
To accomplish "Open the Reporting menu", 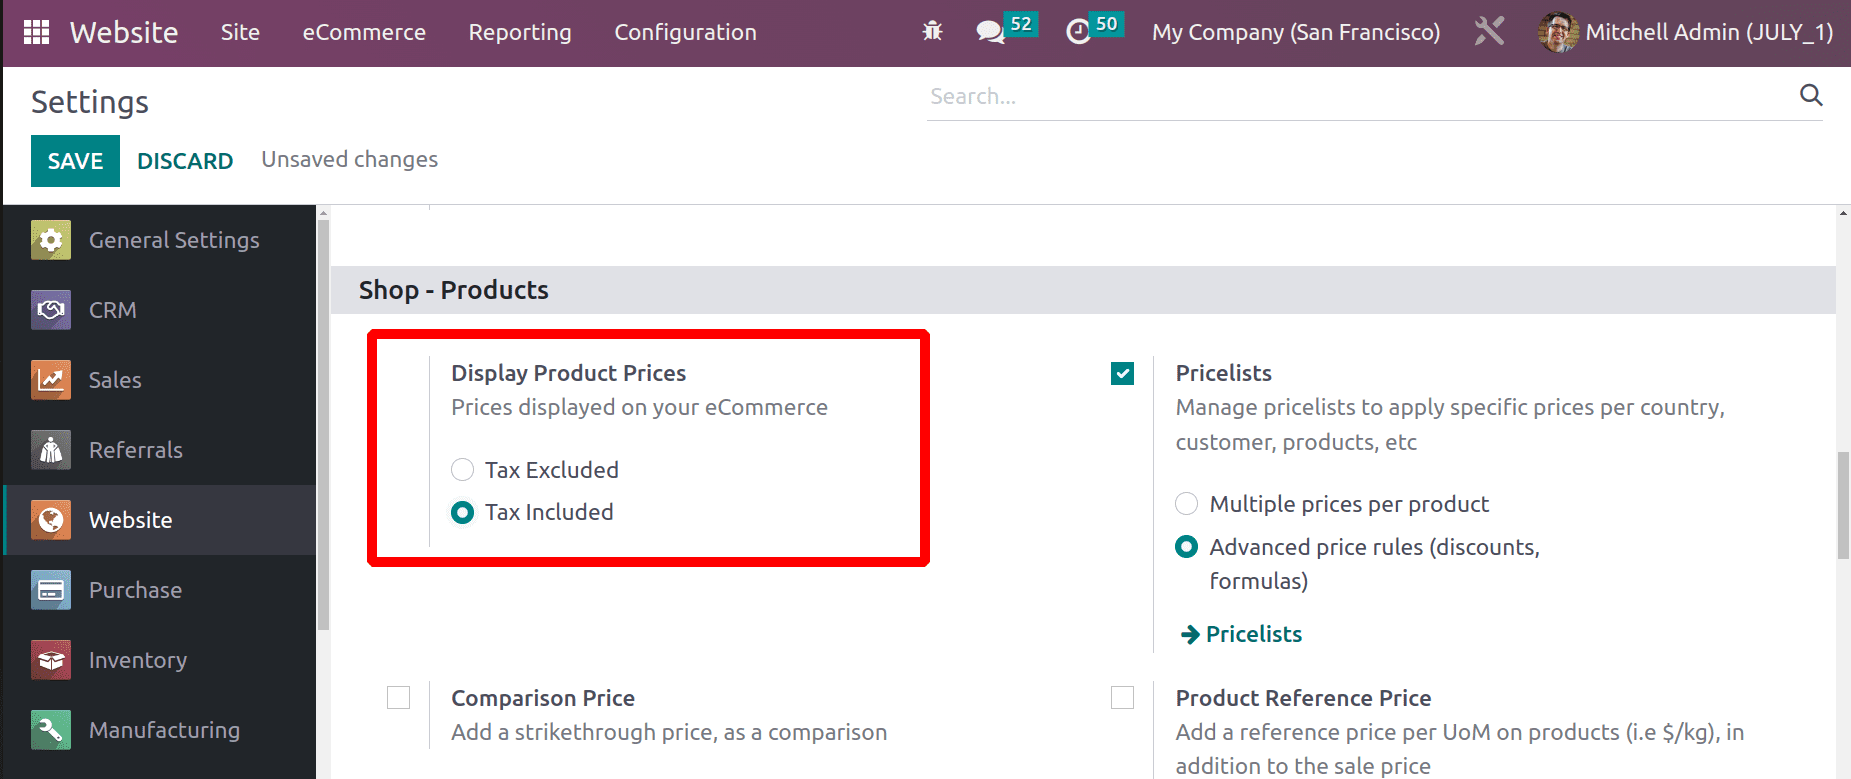I will pos(520,32).
